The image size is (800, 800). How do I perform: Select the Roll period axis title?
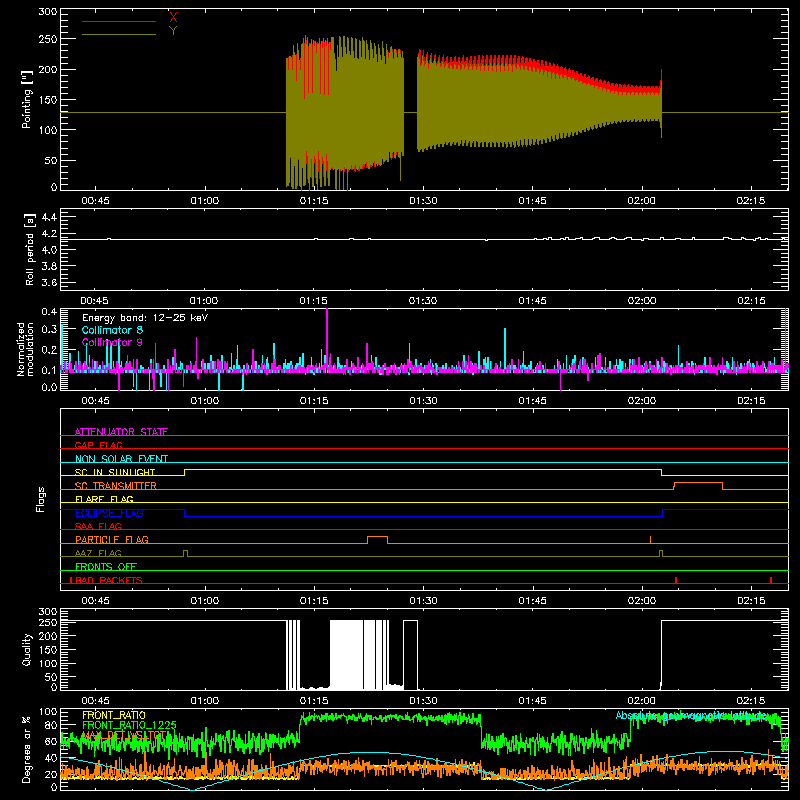(x=29, y=249)
